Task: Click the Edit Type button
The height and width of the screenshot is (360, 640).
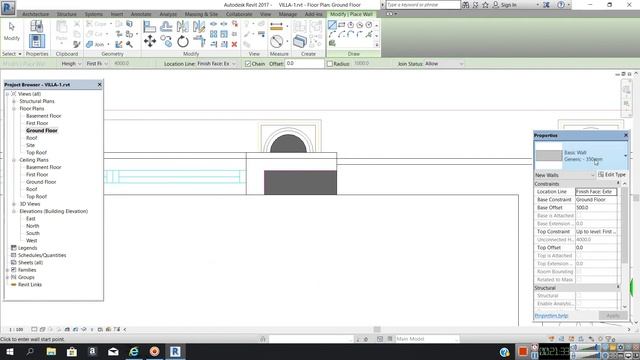Action: pyautogui.click(x=612, y=175)
